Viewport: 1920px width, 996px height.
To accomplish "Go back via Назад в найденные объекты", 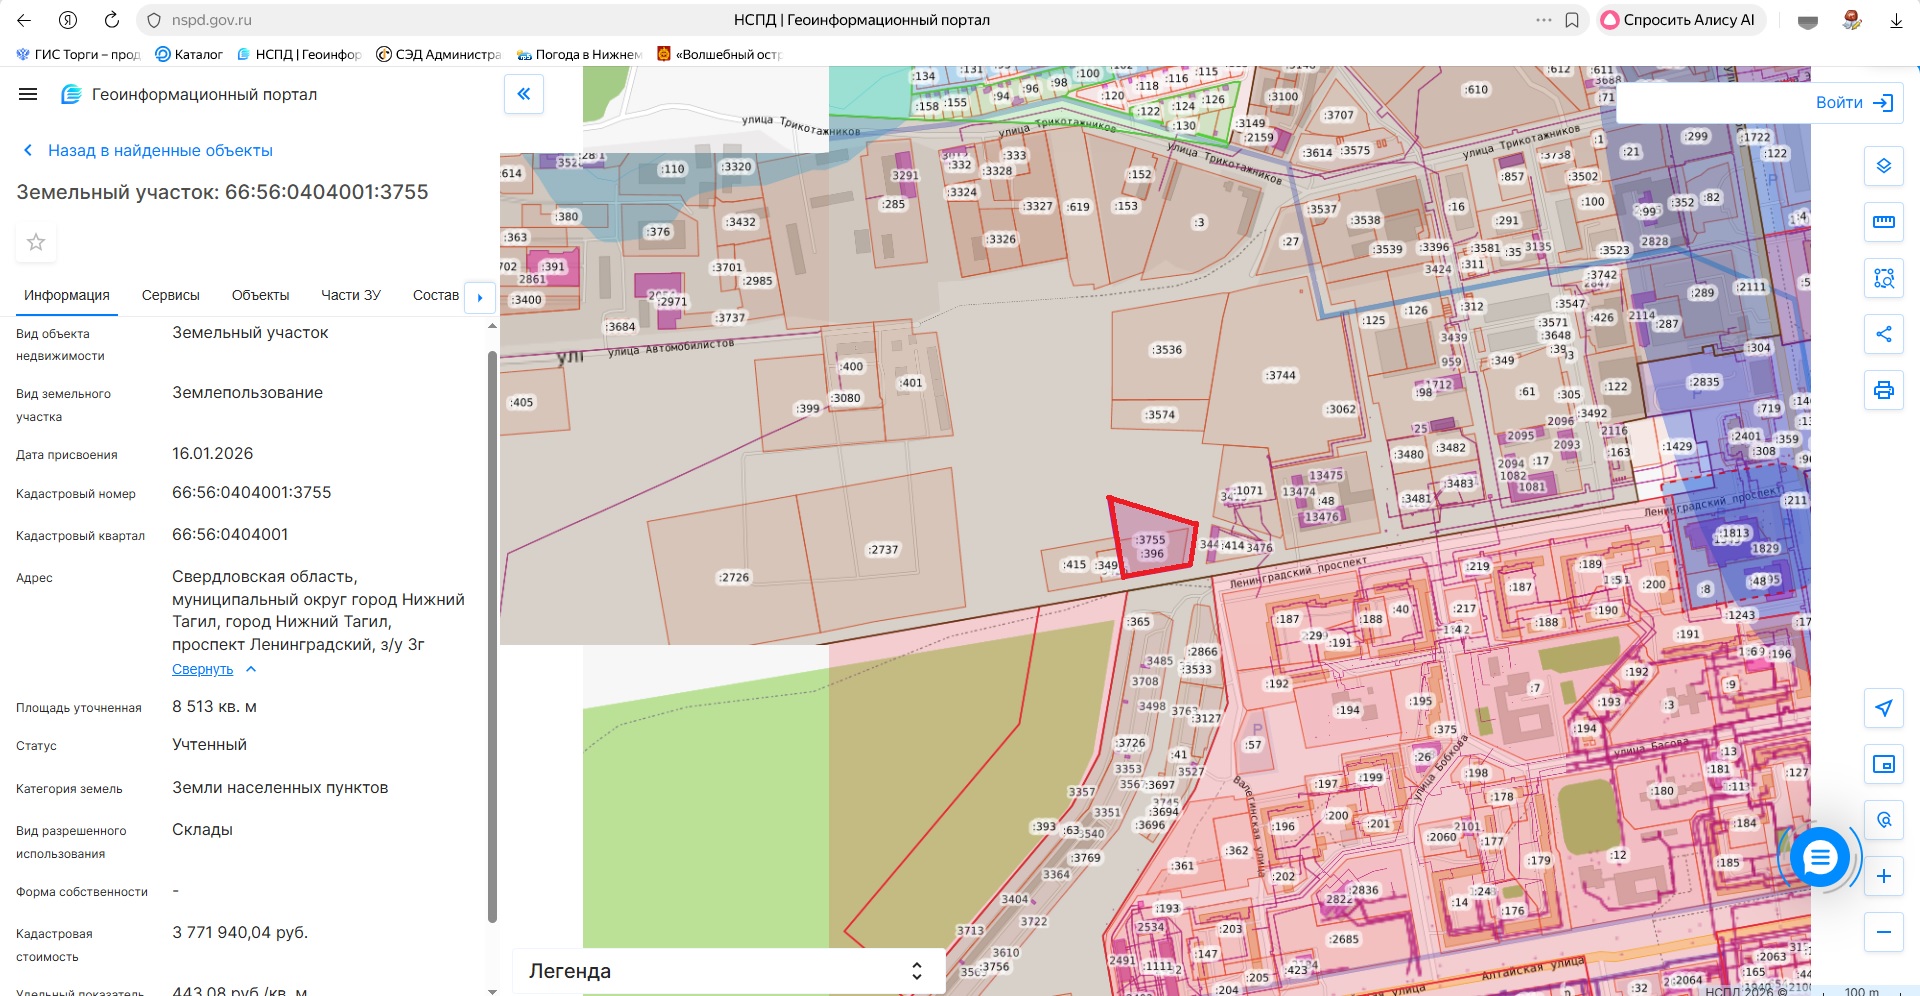I will click(x=160, y=150).
